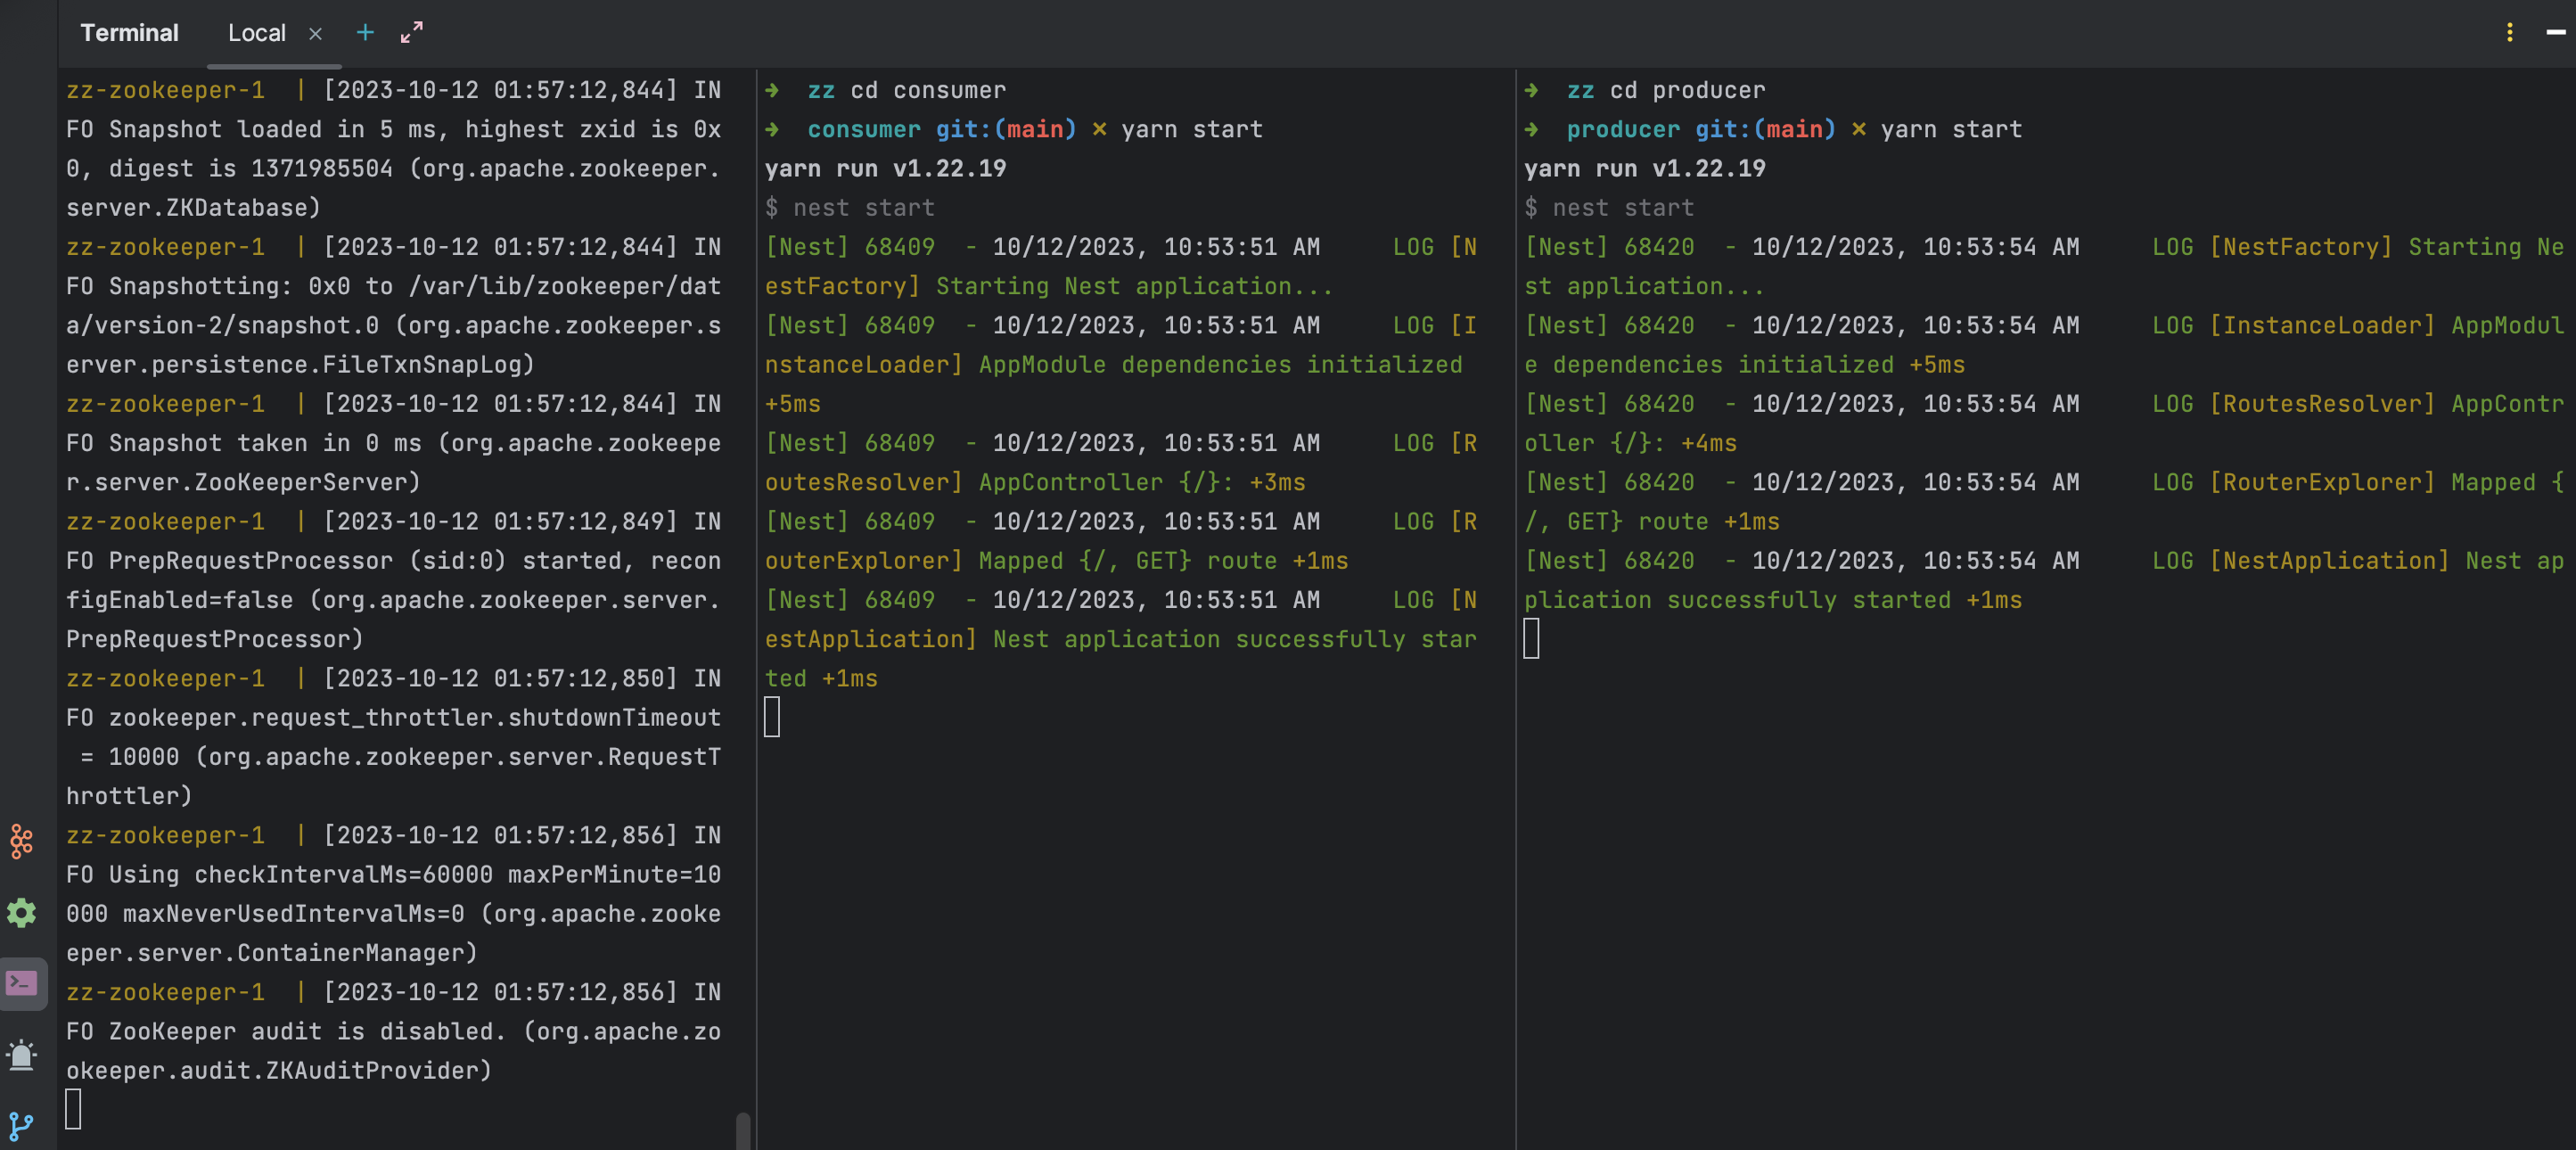Image resolution: width=2576 pixels, height=1150 pixels.
Task: Open the green gear Services tool window
Action: point(21,912)
